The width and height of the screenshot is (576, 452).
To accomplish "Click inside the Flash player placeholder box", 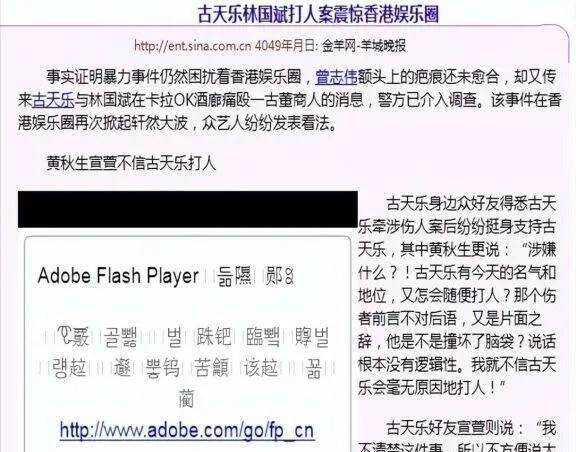I will [188, 344].
